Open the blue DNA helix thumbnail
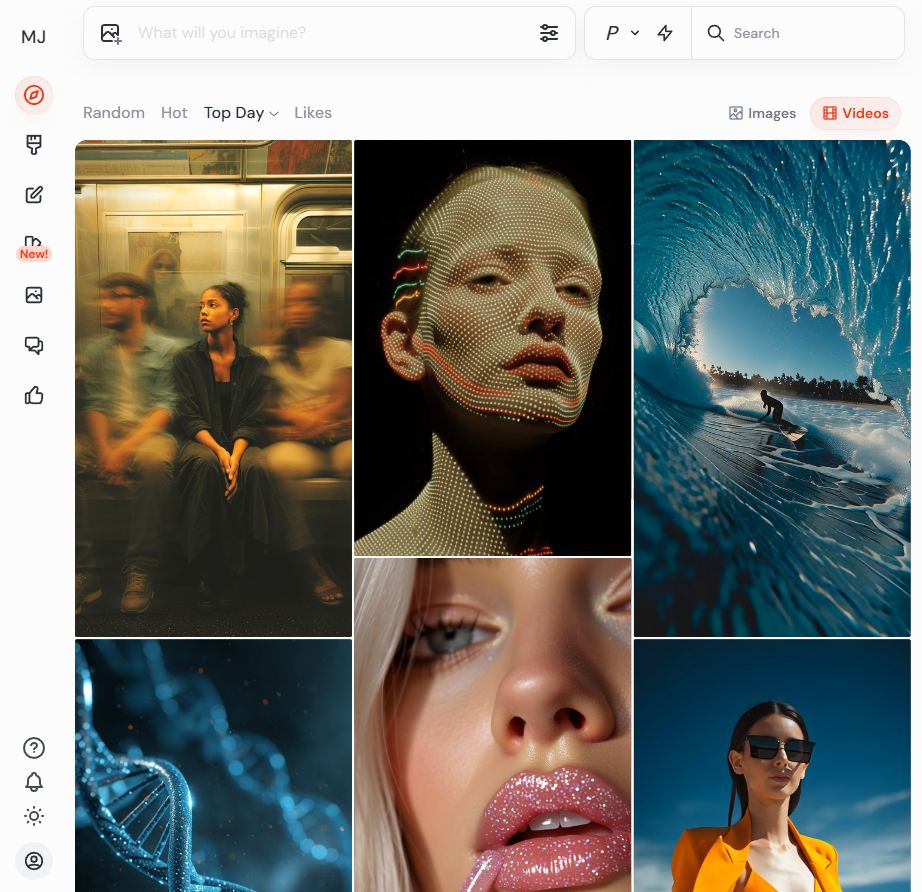922x892 pixels. [x=213, y=766]
